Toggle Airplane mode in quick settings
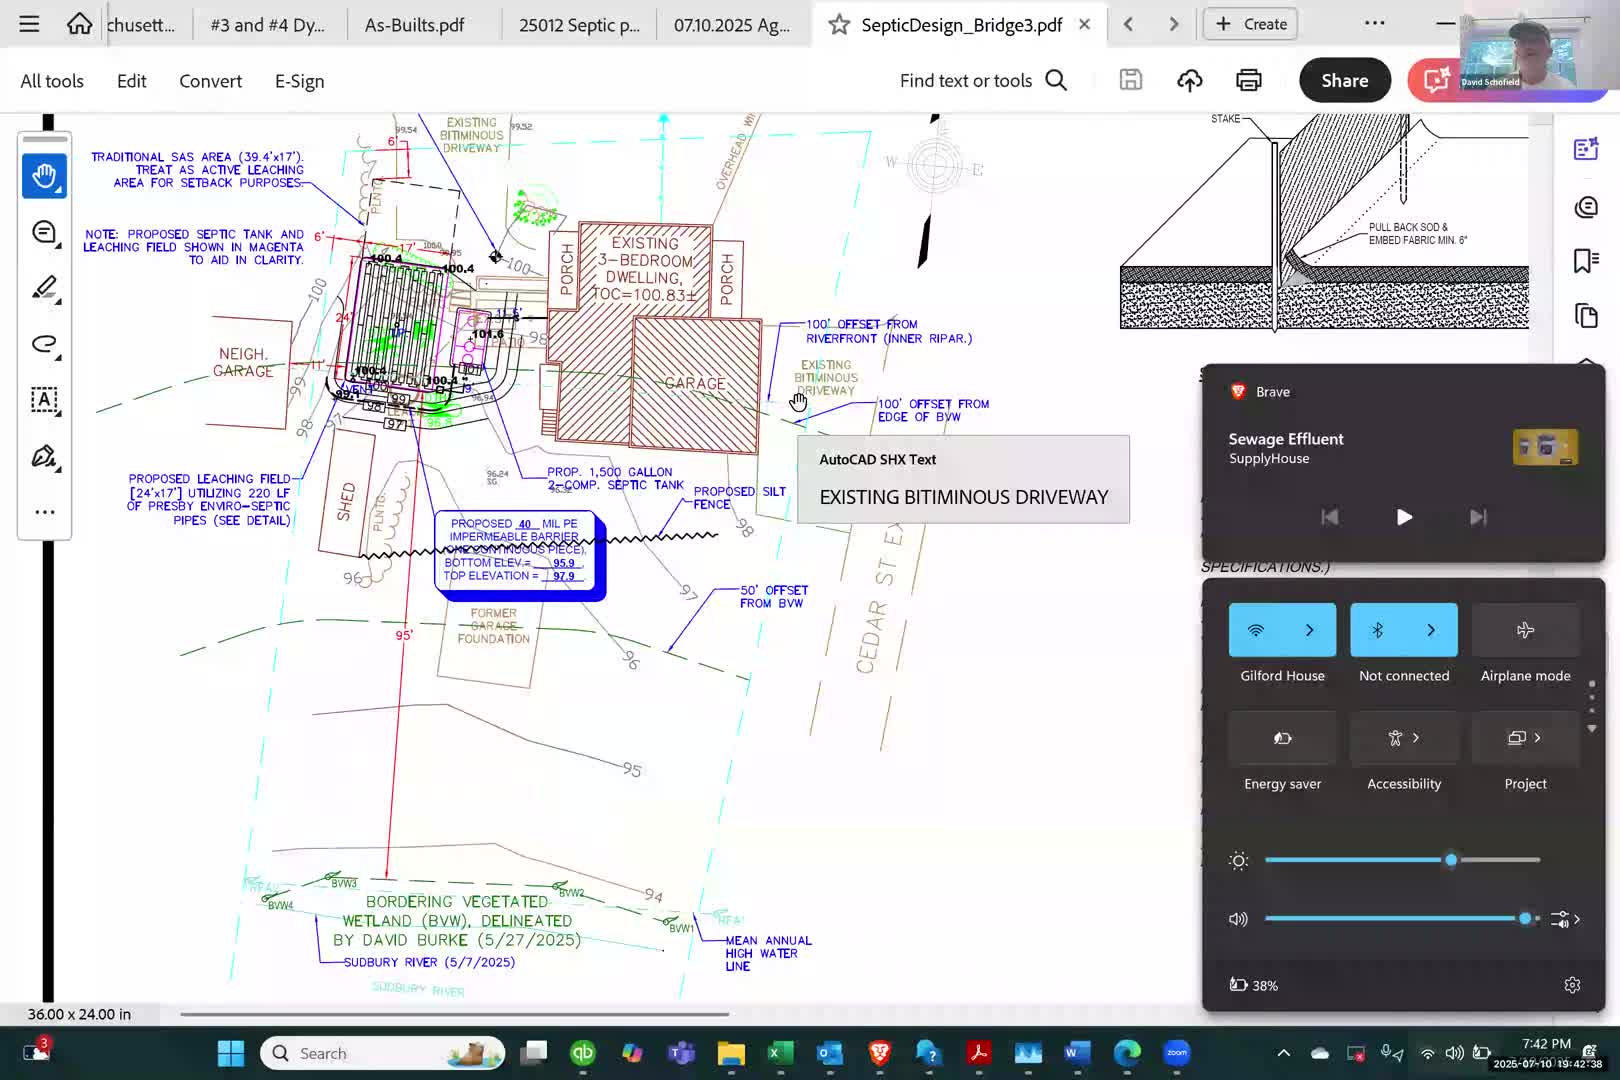The height and width of the screenshot is (1080, 1620). tap(1525, 630)
